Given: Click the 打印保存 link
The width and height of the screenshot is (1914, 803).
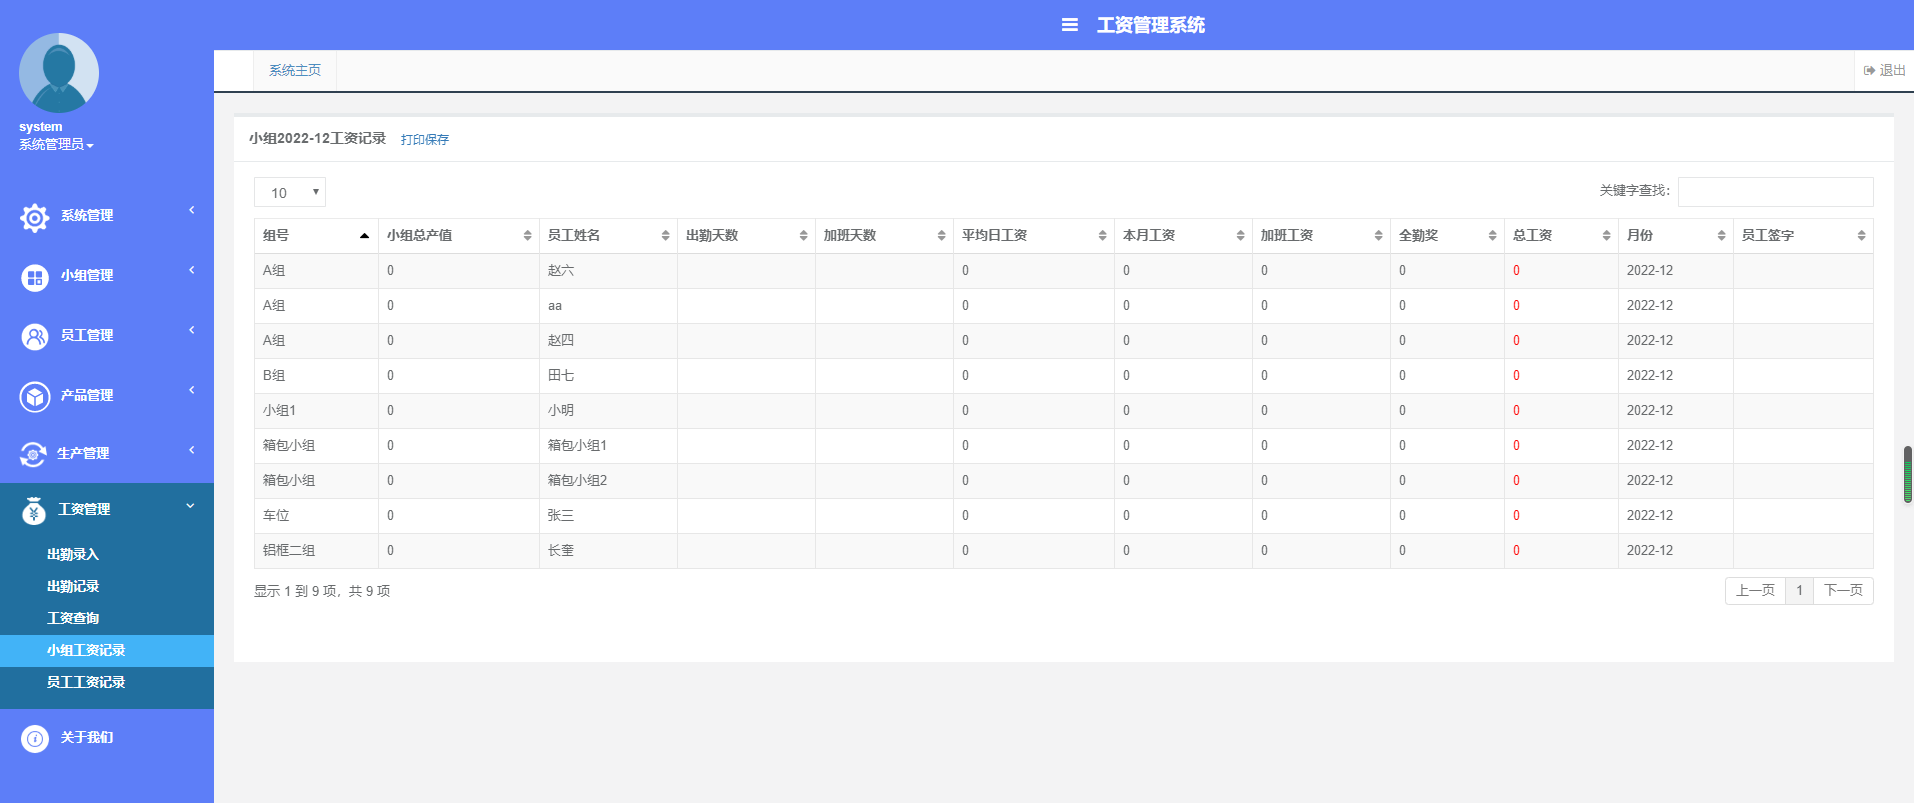Looking at the screenshot, I should click(x=425, y=140).
